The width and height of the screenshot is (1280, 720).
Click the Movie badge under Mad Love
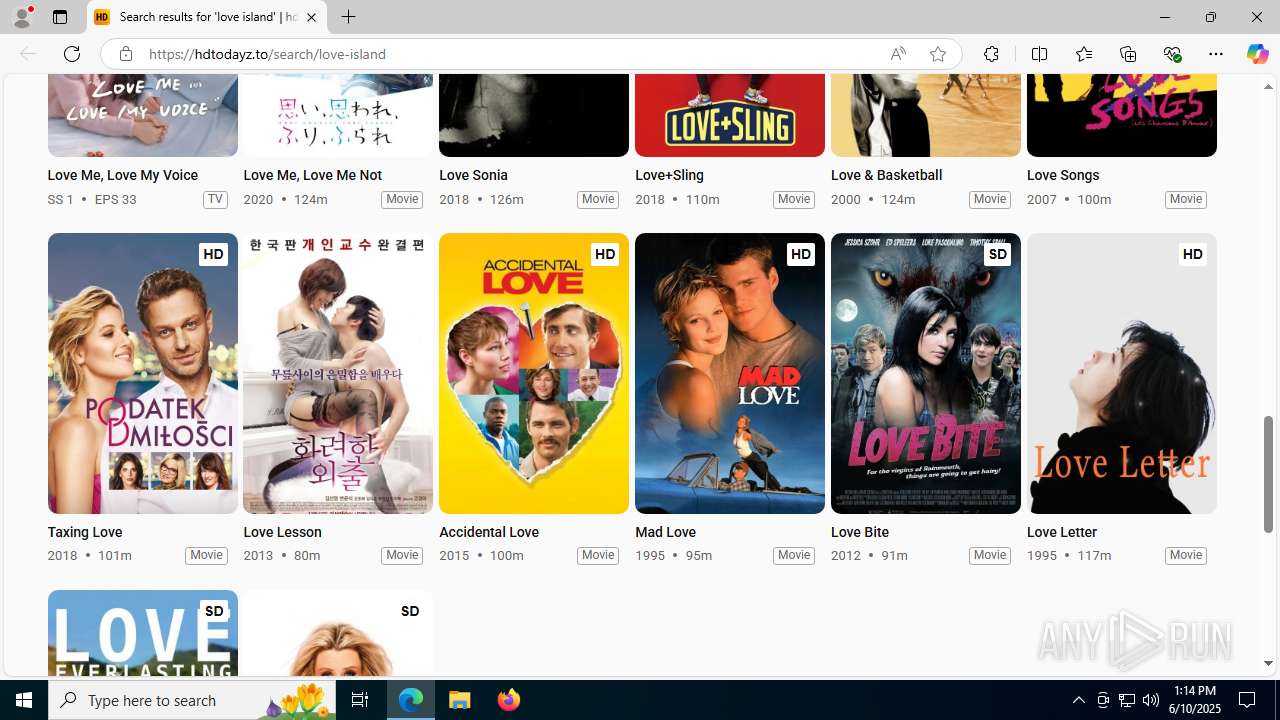click(x=794, y=555)
